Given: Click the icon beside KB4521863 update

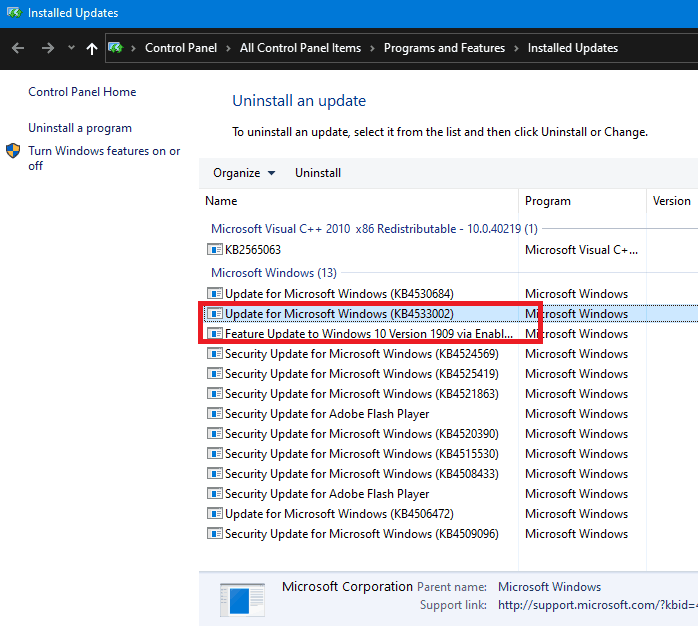Looking at the screenshot, I should (x=215, y=394).
